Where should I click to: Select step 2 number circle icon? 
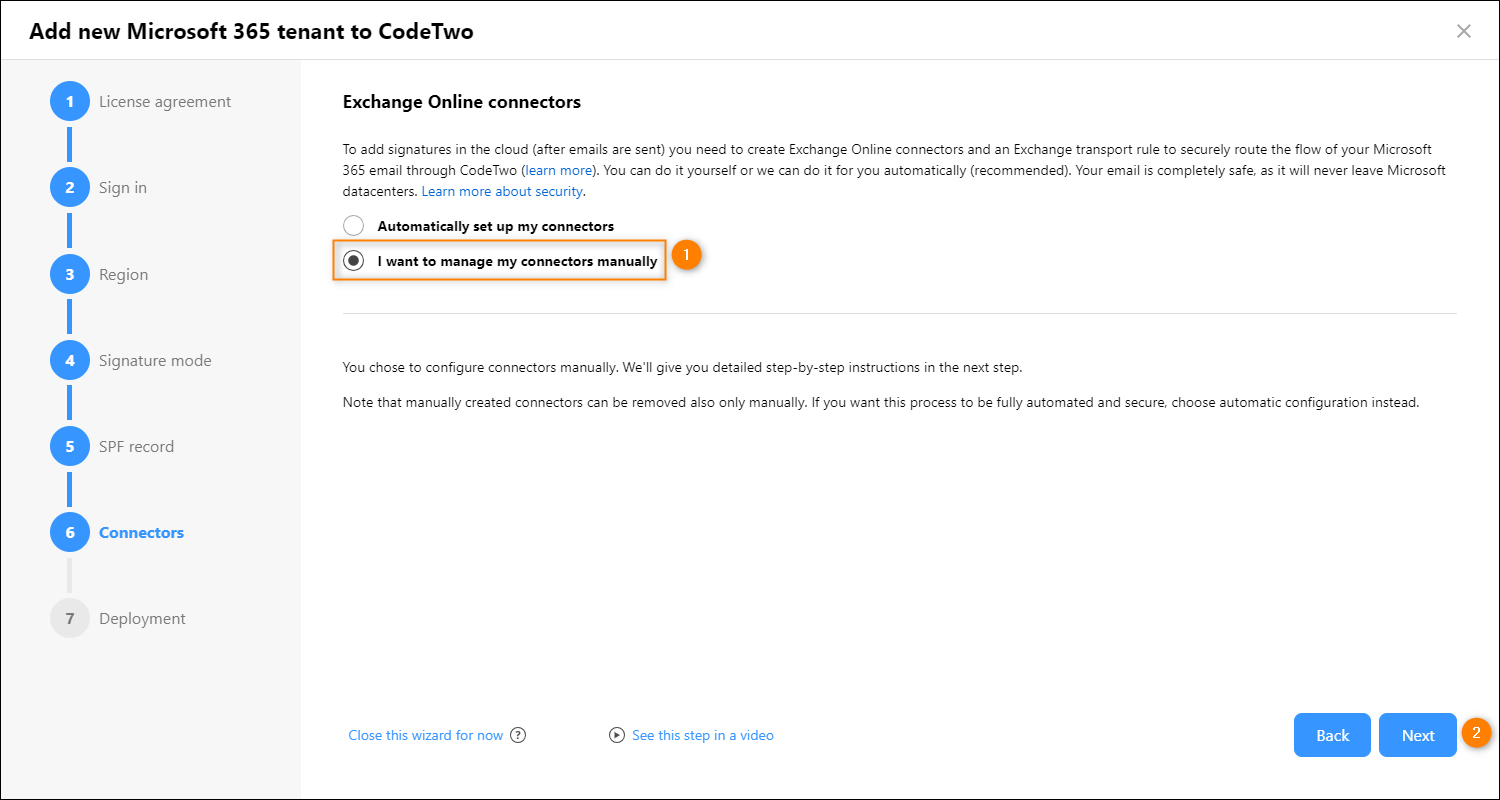click(x=70, y=187)
